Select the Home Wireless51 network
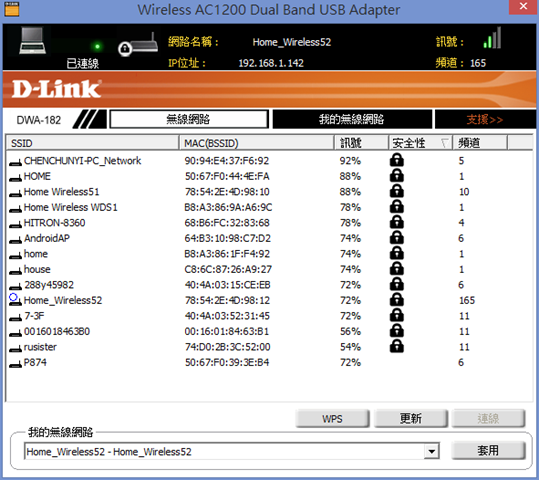 point(269,192)
